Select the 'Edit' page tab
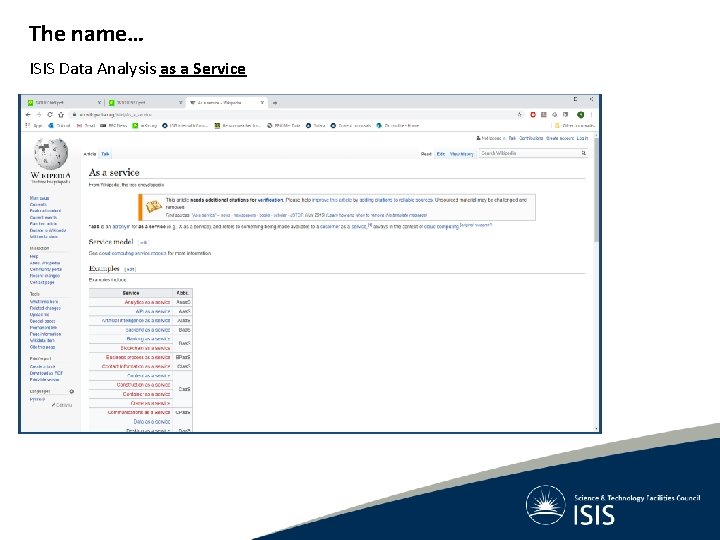 coord(441,154)
